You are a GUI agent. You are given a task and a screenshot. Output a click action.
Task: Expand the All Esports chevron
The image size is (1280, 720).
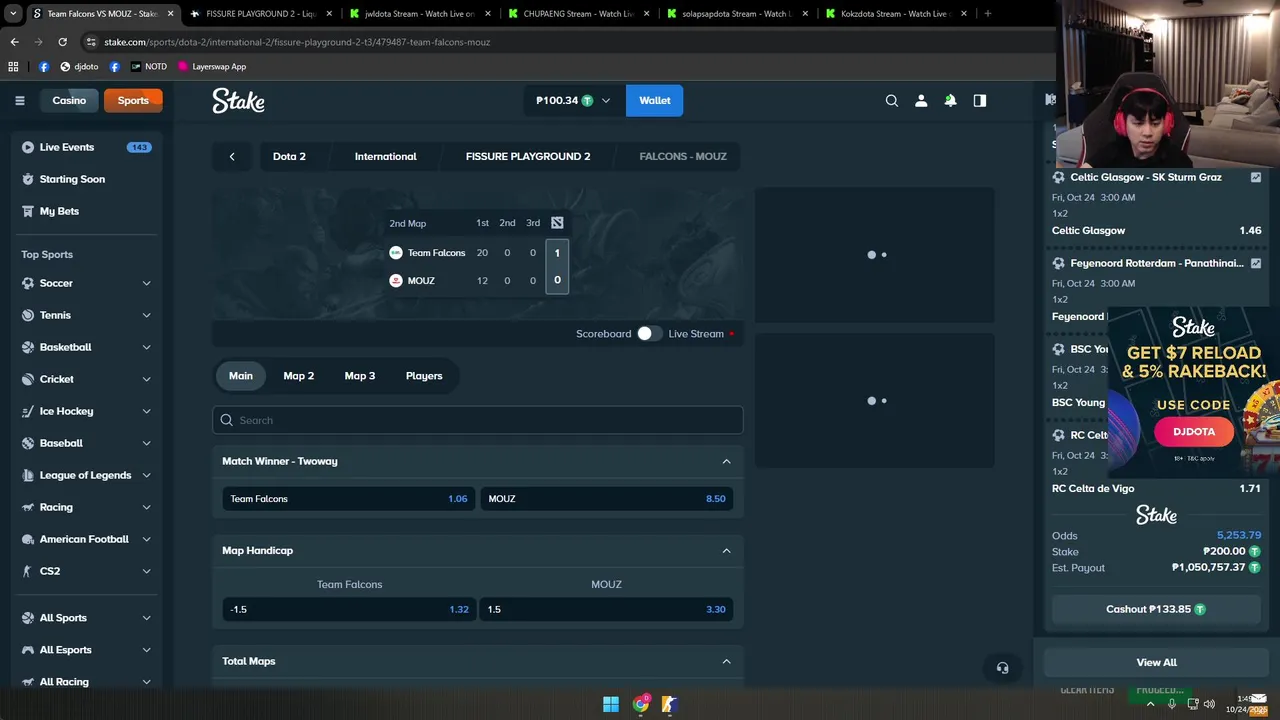146,650
